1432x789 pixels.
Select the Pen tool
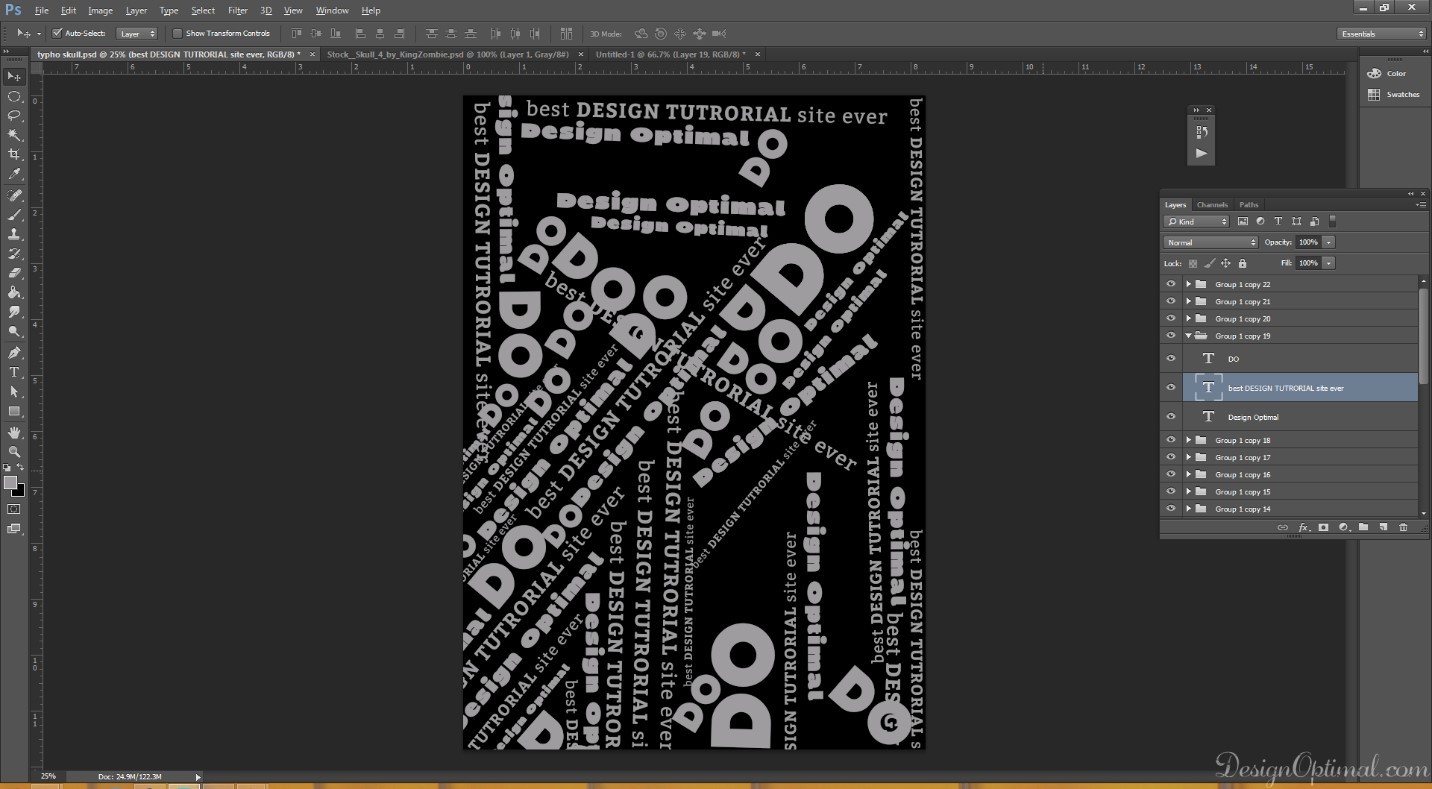14,352
